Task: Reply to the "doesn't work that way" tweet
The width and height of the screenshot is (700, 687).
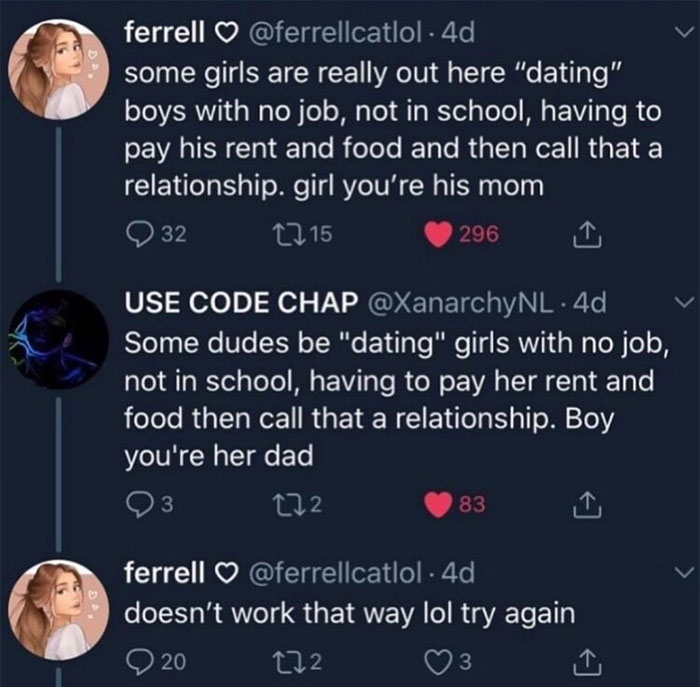Action: tap(139, 662)
